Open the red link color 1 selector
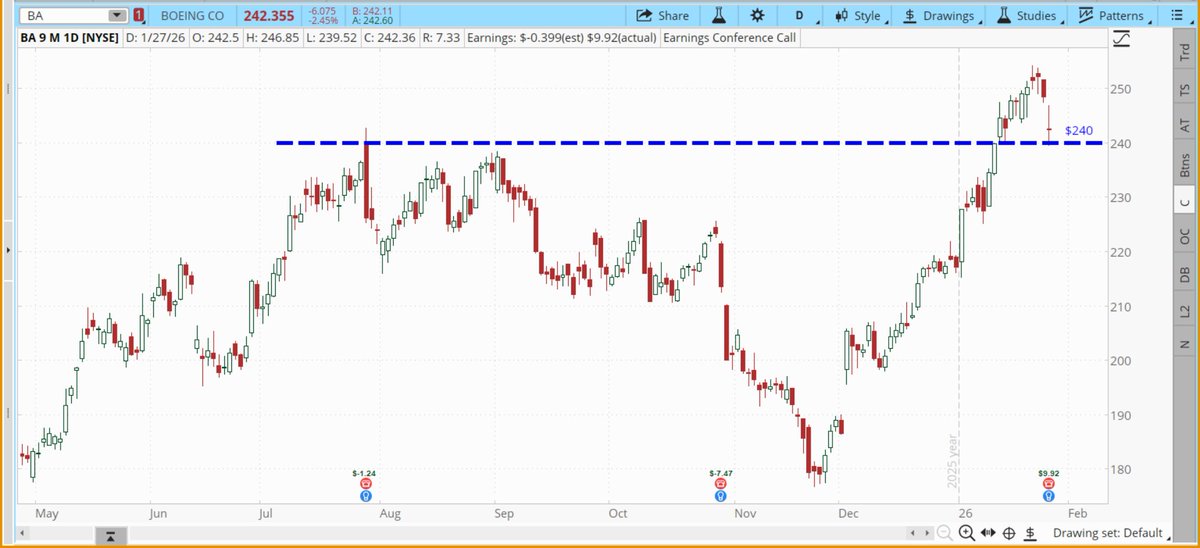1200x548 pixels. tap(139, 15)
